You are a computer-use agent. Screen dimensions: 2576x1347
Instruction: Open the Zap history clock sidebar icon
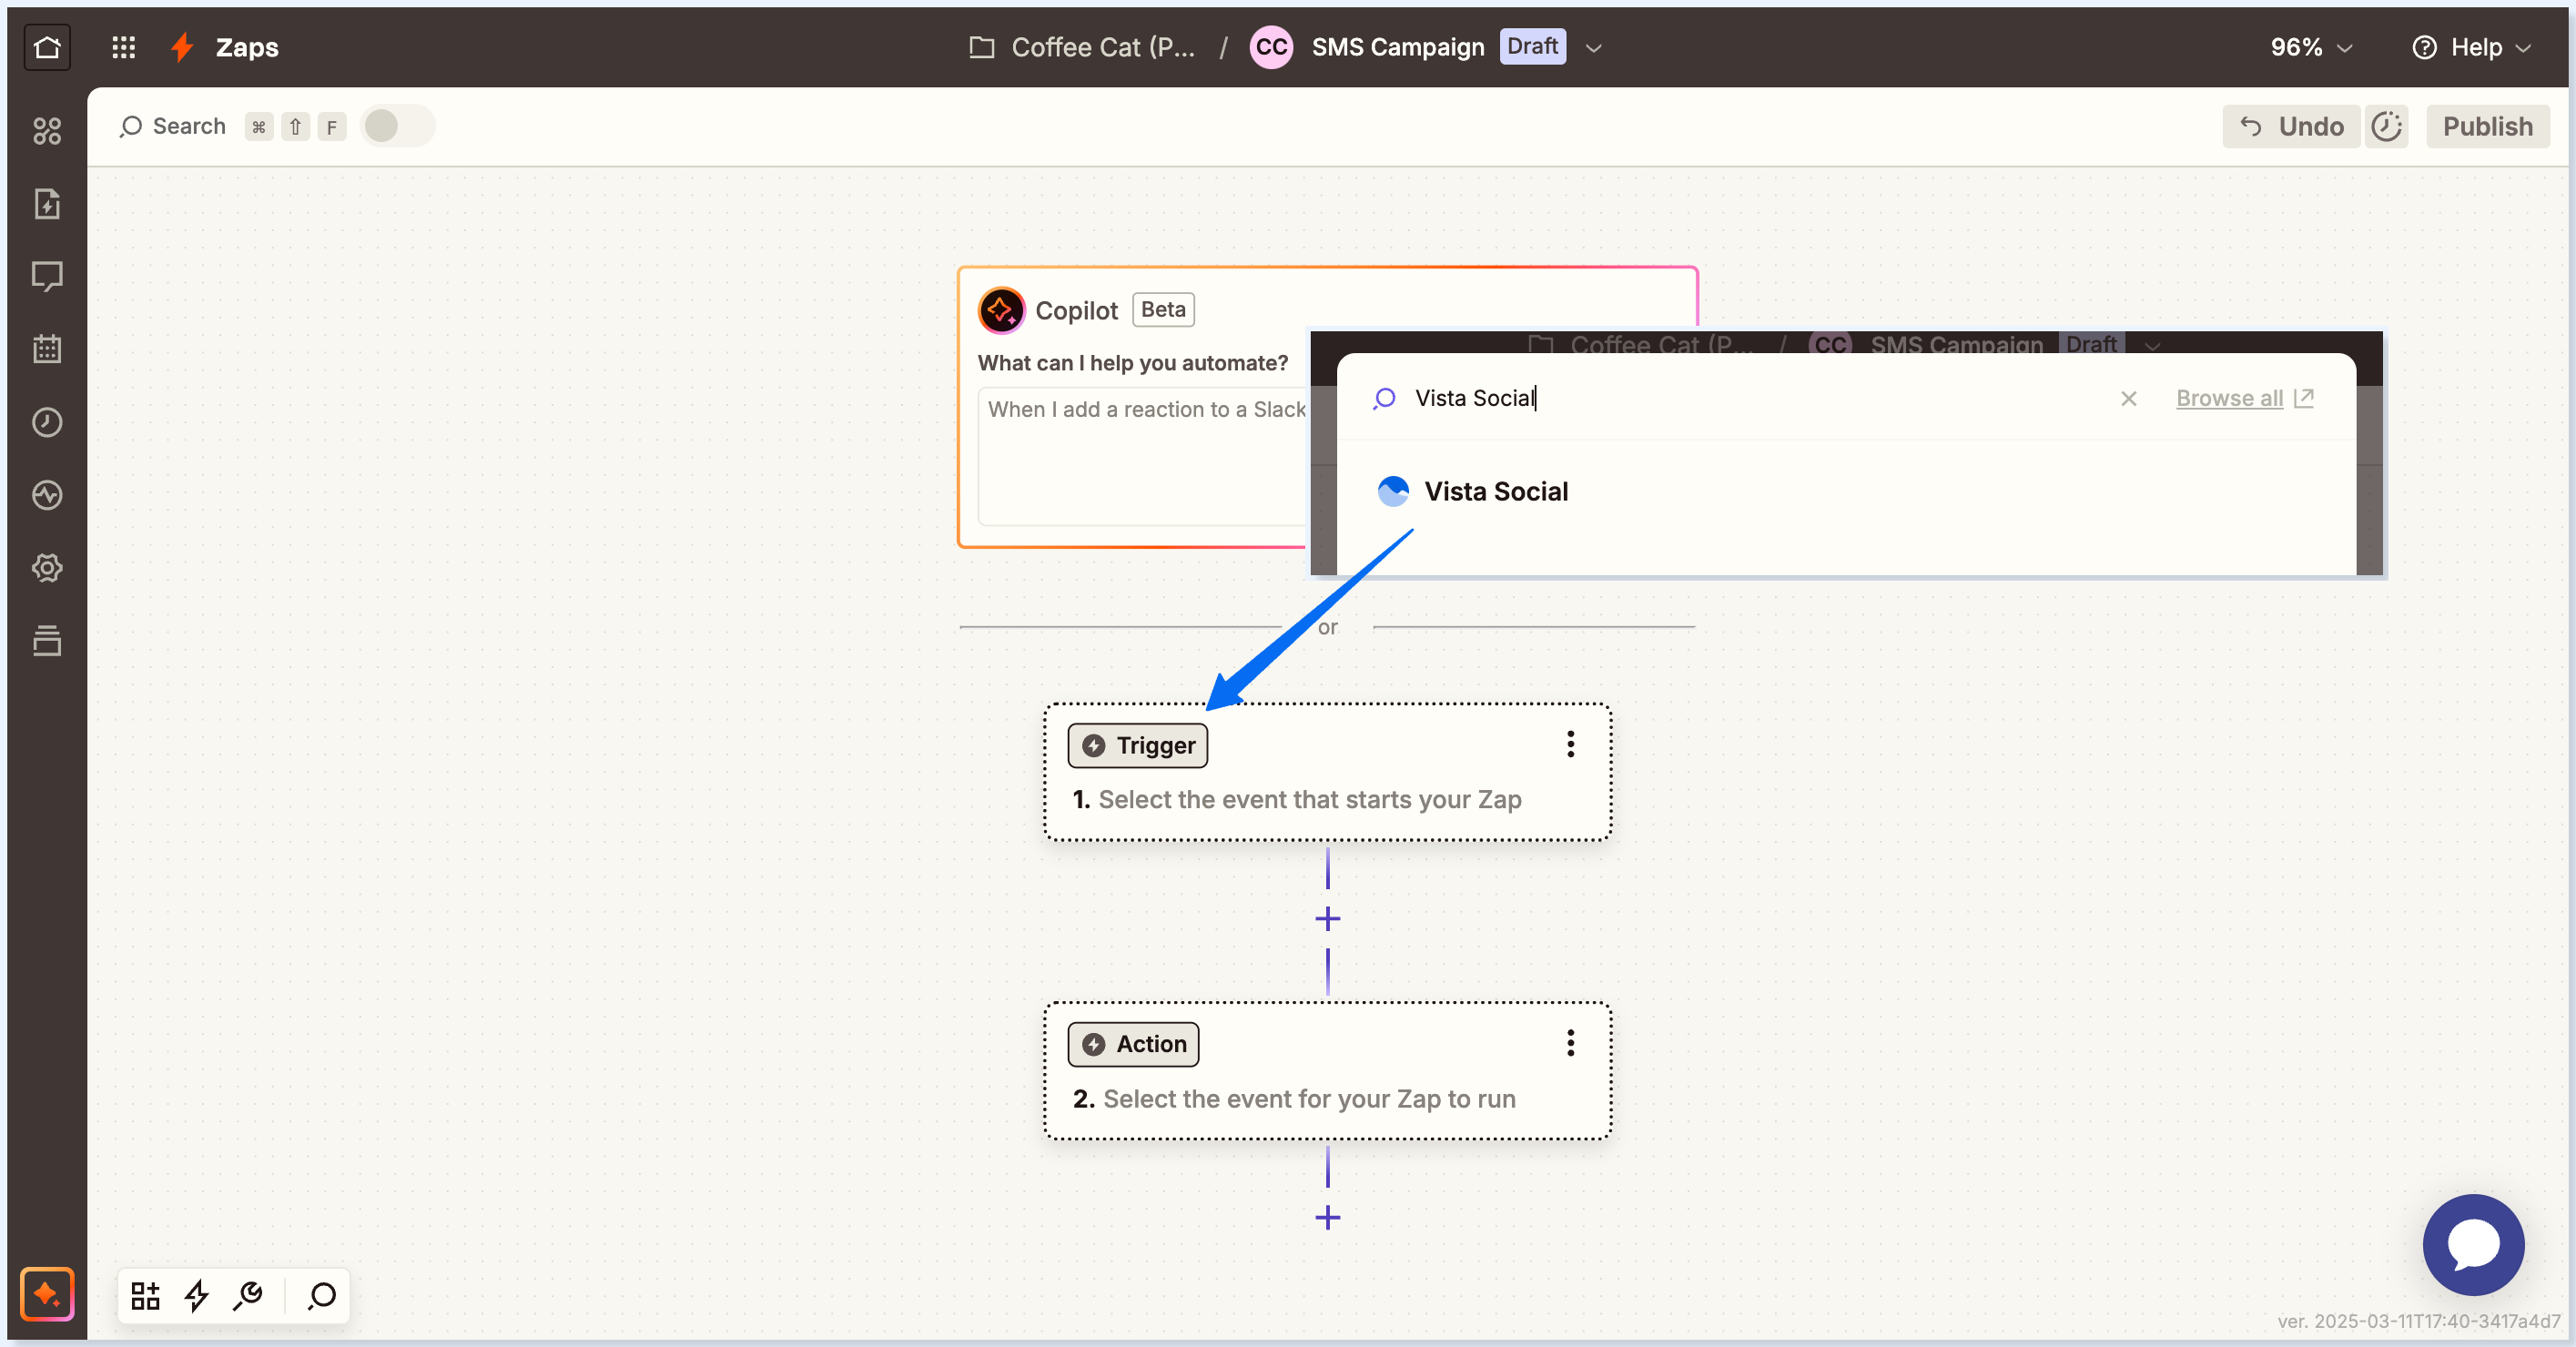coord(47,422)
